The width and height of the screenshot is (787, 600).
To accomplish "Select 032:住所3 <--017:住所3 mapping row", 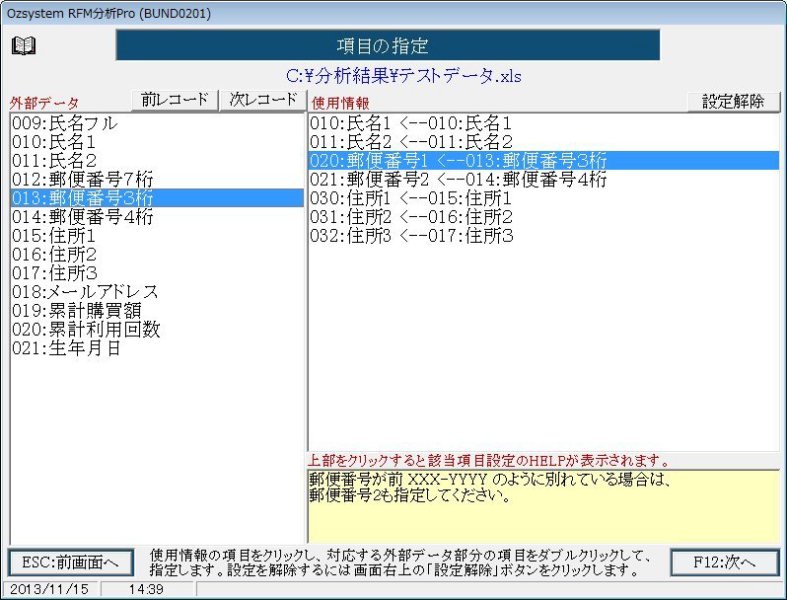I will pyautogui.click(x=544, y=235).
